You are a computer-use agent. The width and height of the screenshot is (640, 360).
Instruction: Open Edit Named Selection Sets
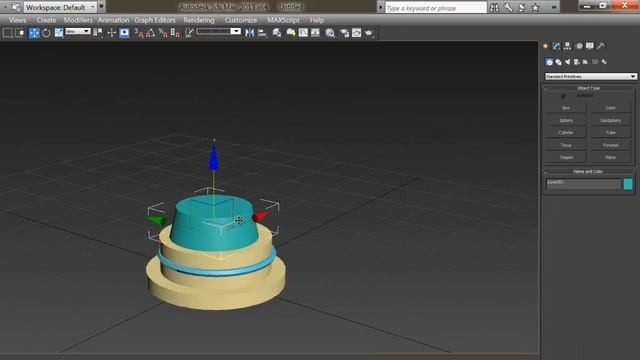tap(189, 33)
